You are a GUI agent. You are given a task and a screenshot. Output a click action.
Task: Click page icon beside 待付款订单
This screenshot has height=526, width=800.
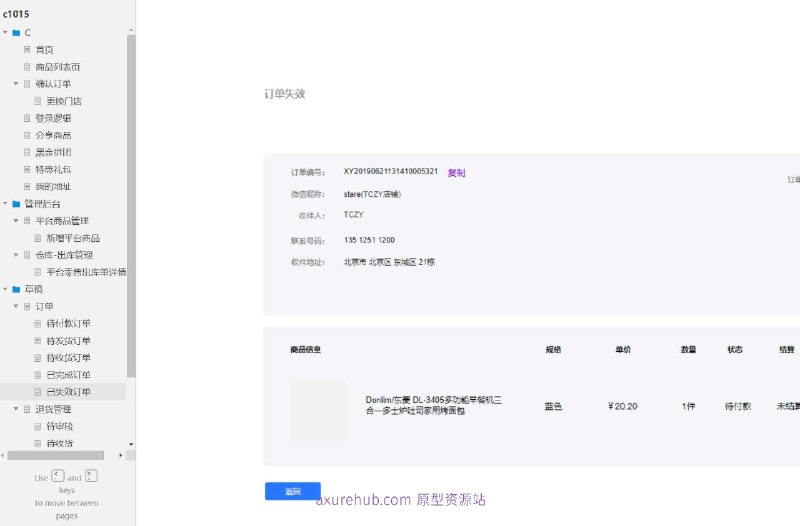[37, 323]
